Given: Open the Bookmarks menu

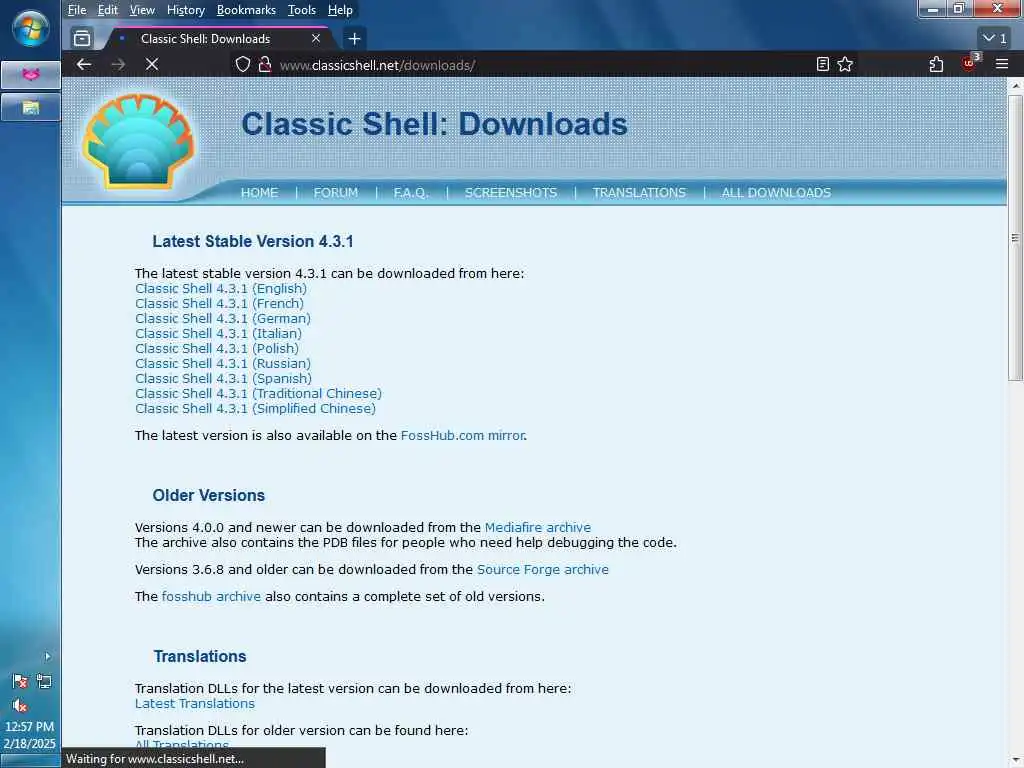Looking at the screenshot, I should [x=246, y=10].
